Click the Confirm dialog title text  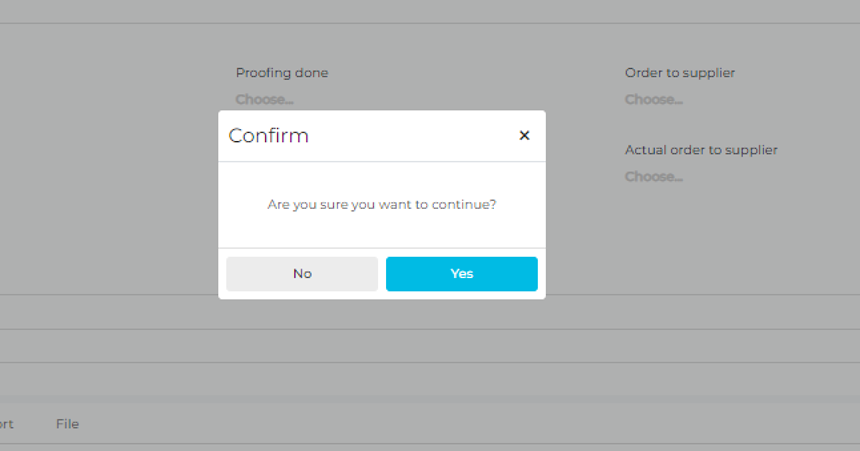tap(269, 136)
